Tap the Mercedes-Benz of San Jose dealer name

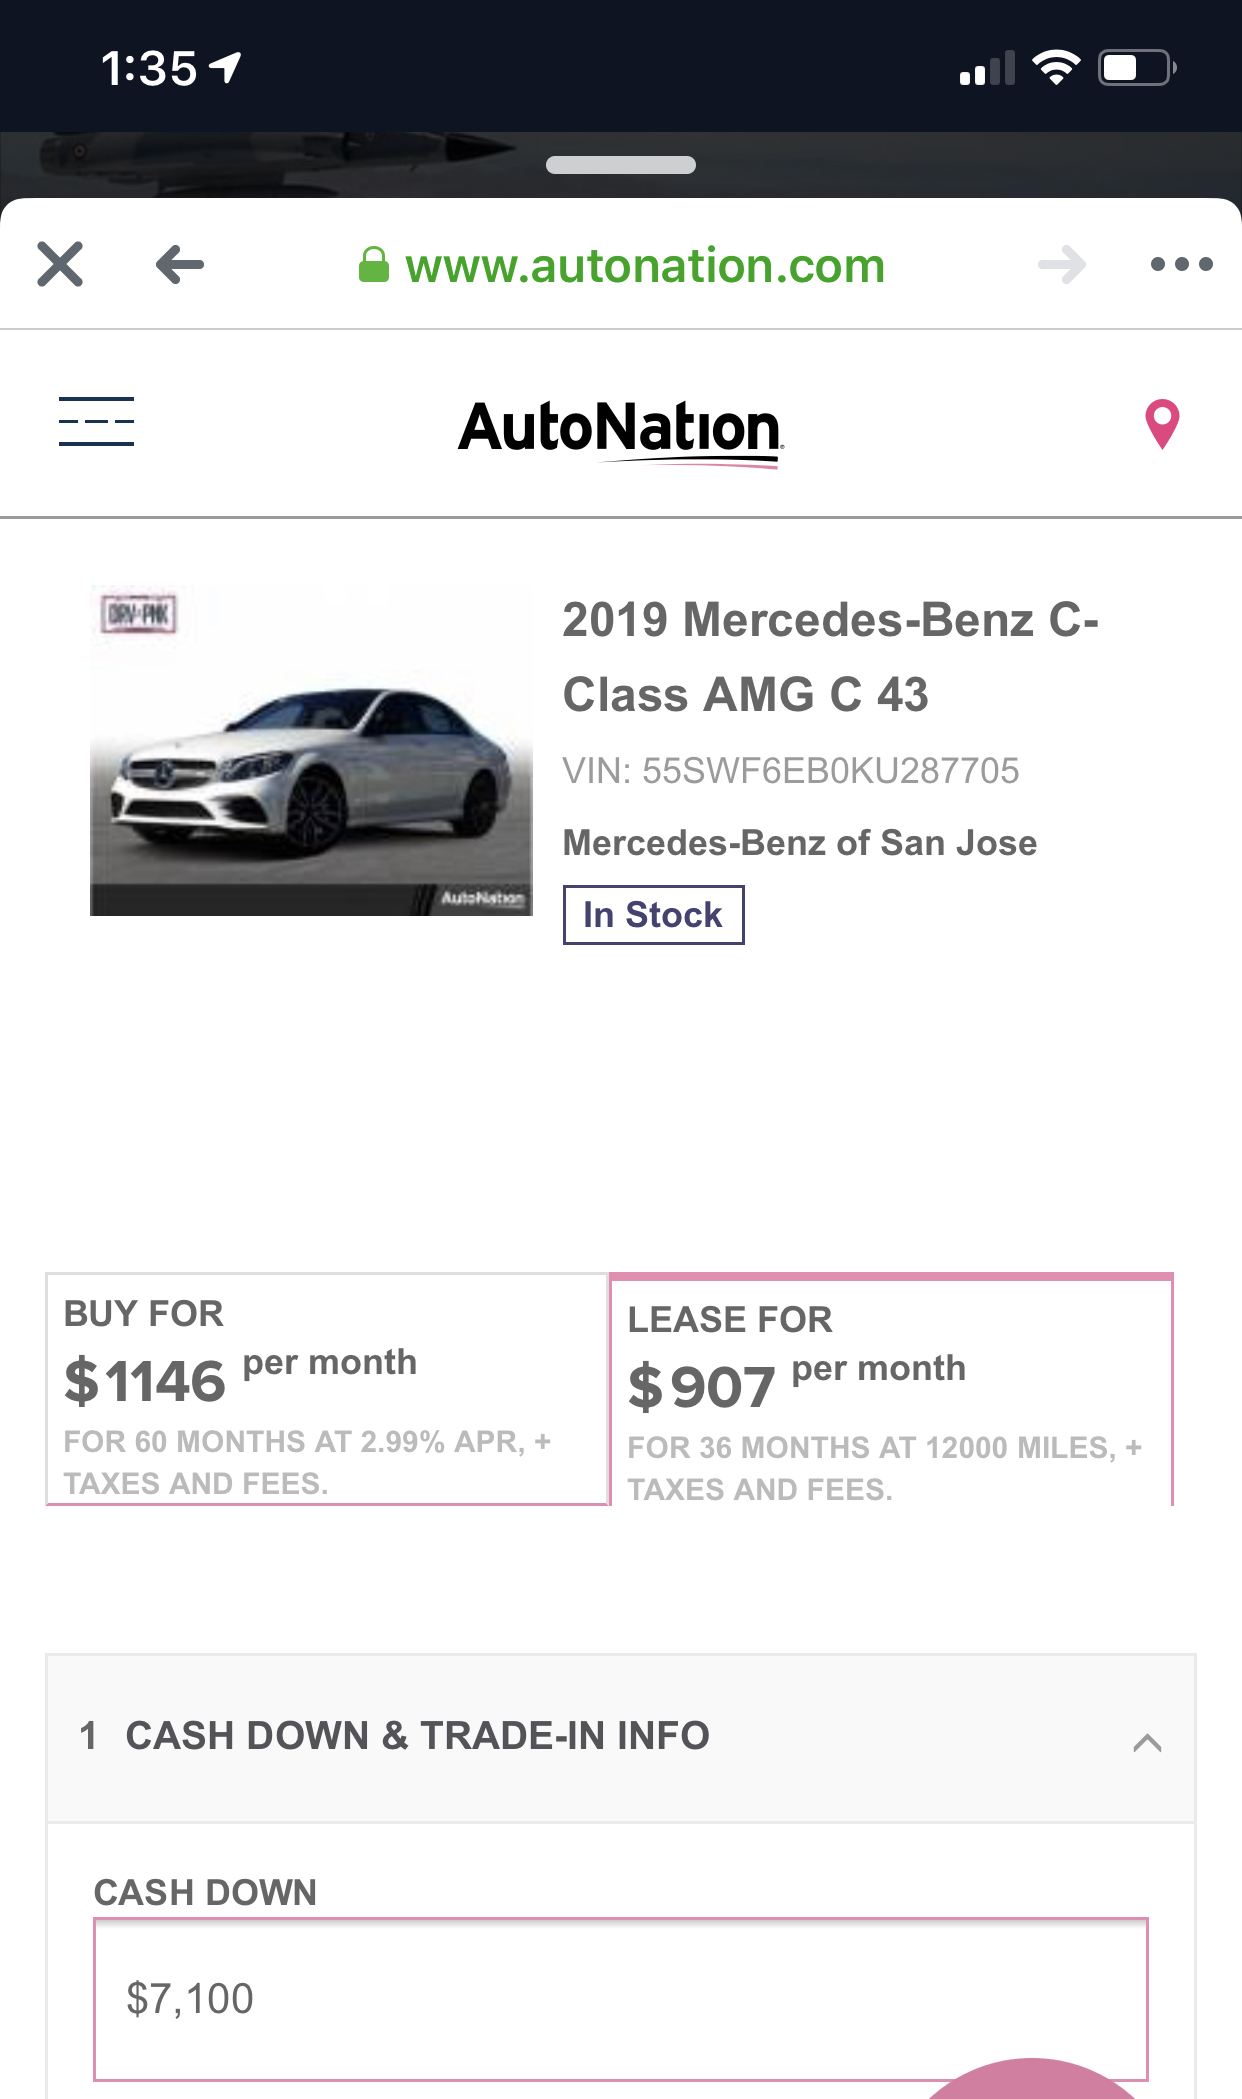point(799,843)
